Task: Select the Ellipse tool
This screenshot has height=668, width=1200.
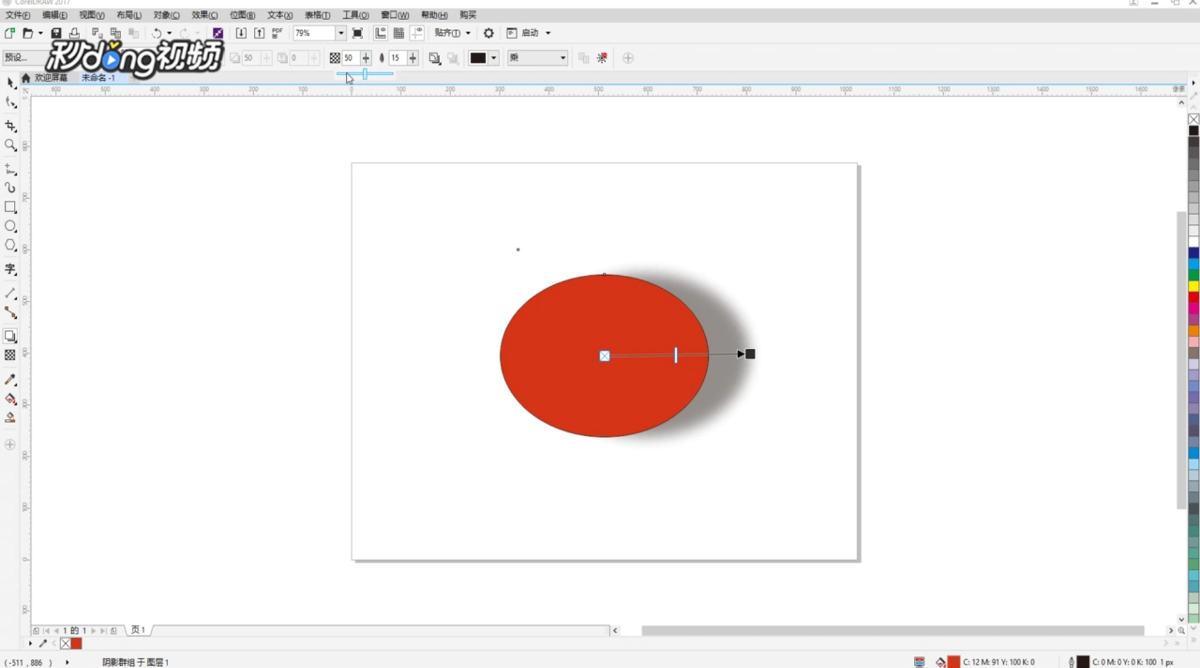Action: (x=11, y=226)
